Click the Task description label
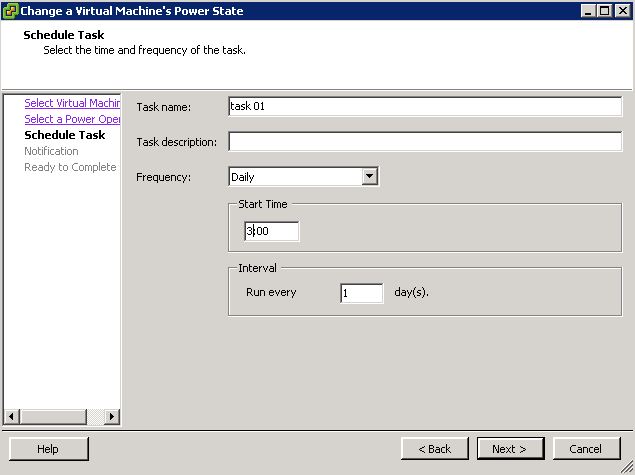This screenshot has height=475, width=635. (x=177, y=142)
